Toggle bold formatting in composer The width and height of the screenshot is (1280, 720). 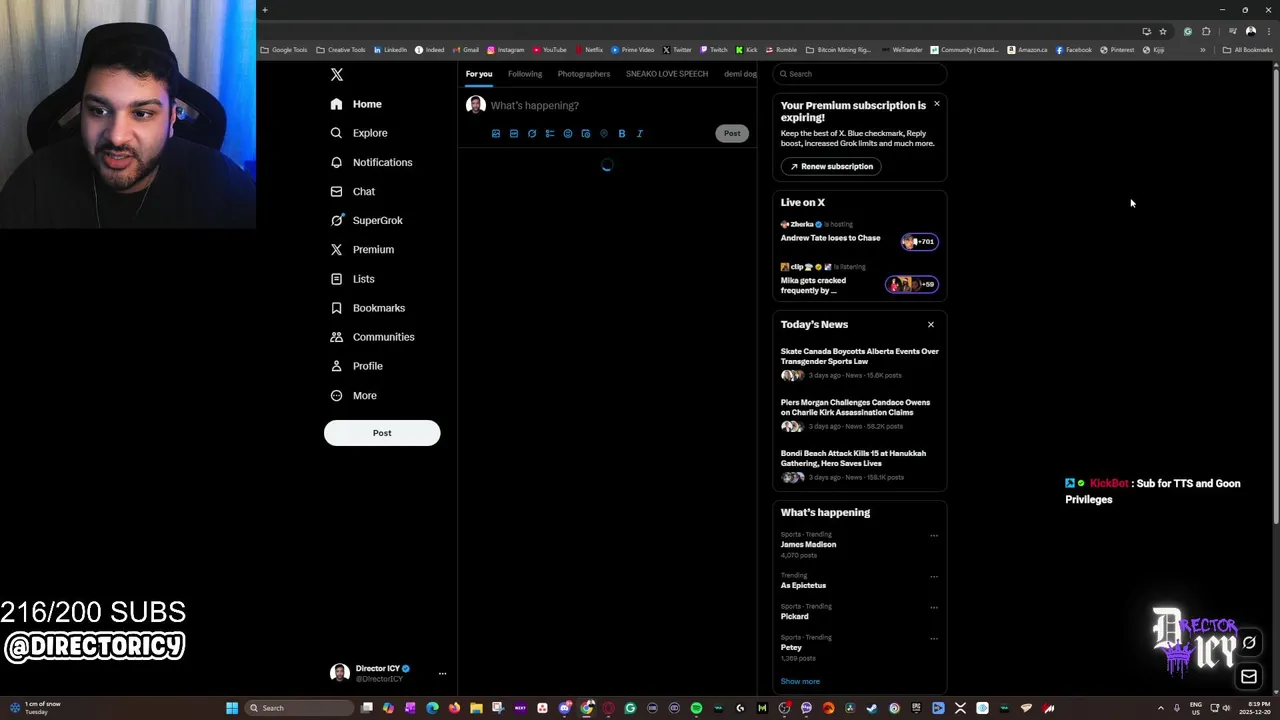[622, 133]
